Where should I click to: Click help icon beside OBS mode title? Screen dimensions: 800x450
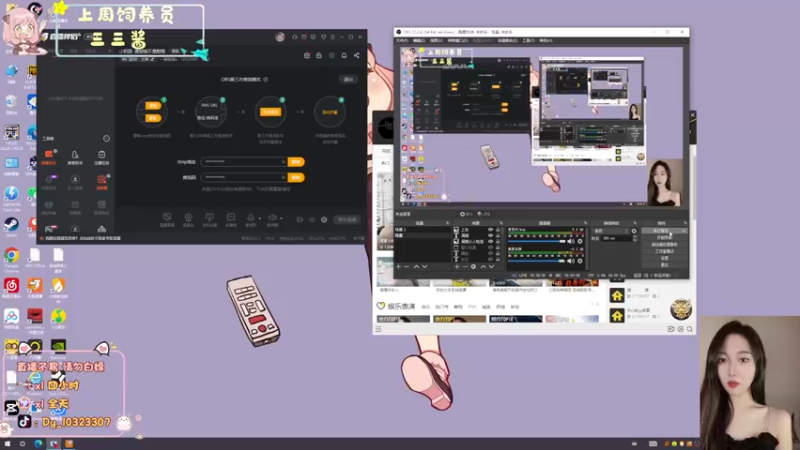266,80
